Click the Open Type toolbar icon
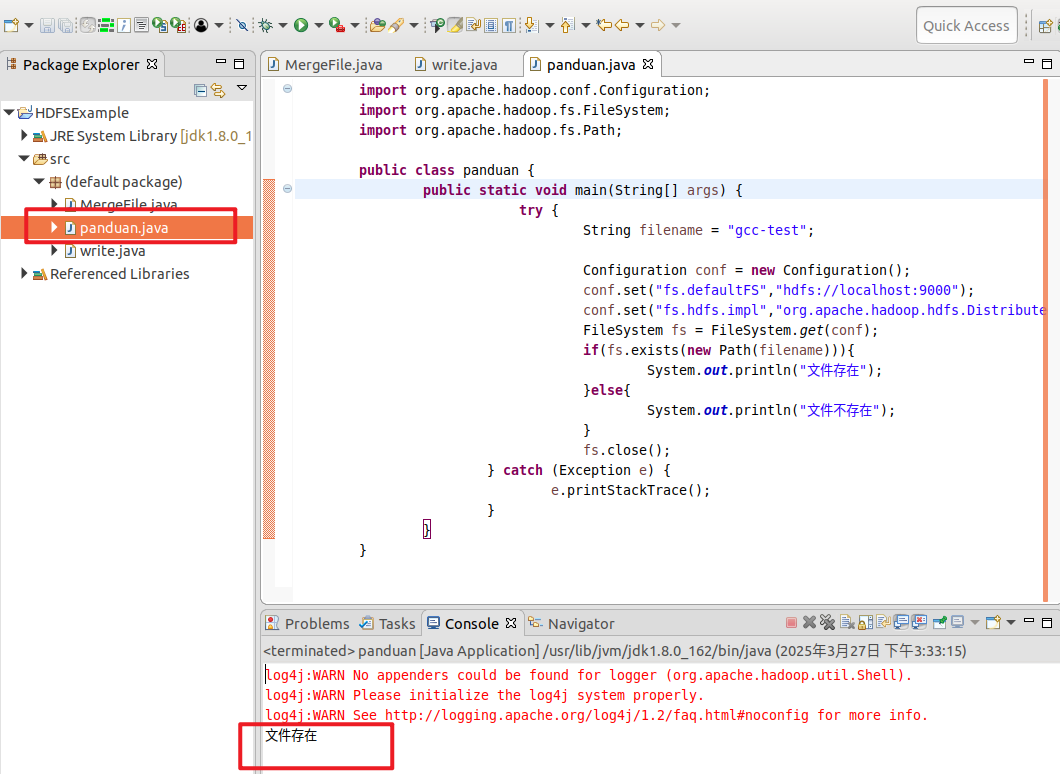The width and height of the screenshot is (1060, 774). coord(377,25)
